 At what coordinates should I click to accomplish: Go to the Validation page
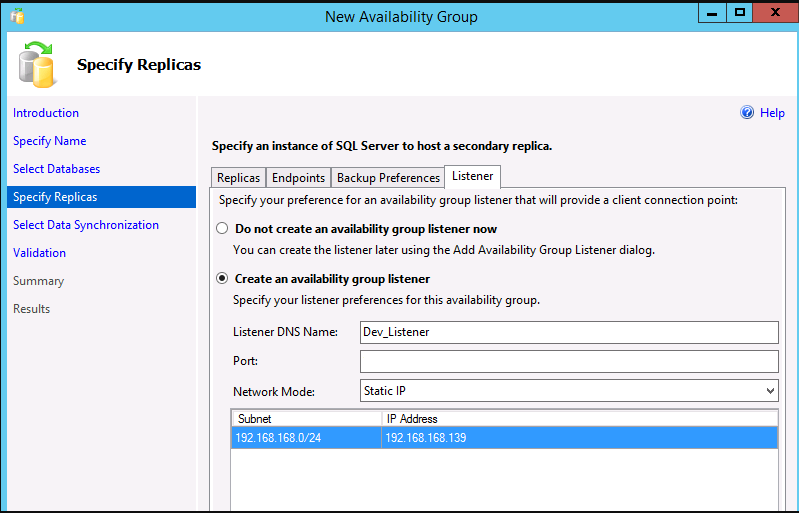(x=39, y=253)
